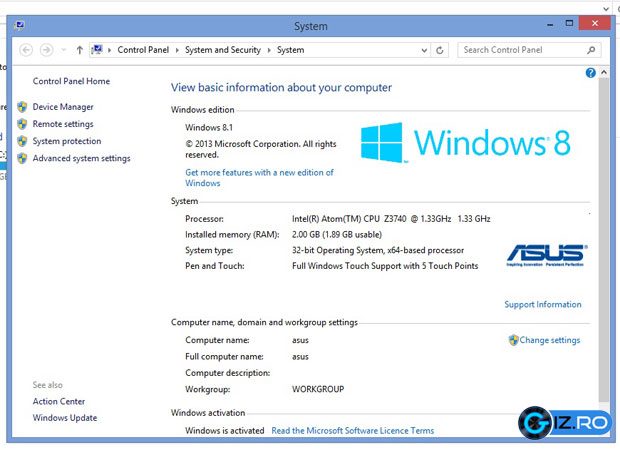Click the vertical scrollbar thumb
620x450 pixels.
coord(604,240)
